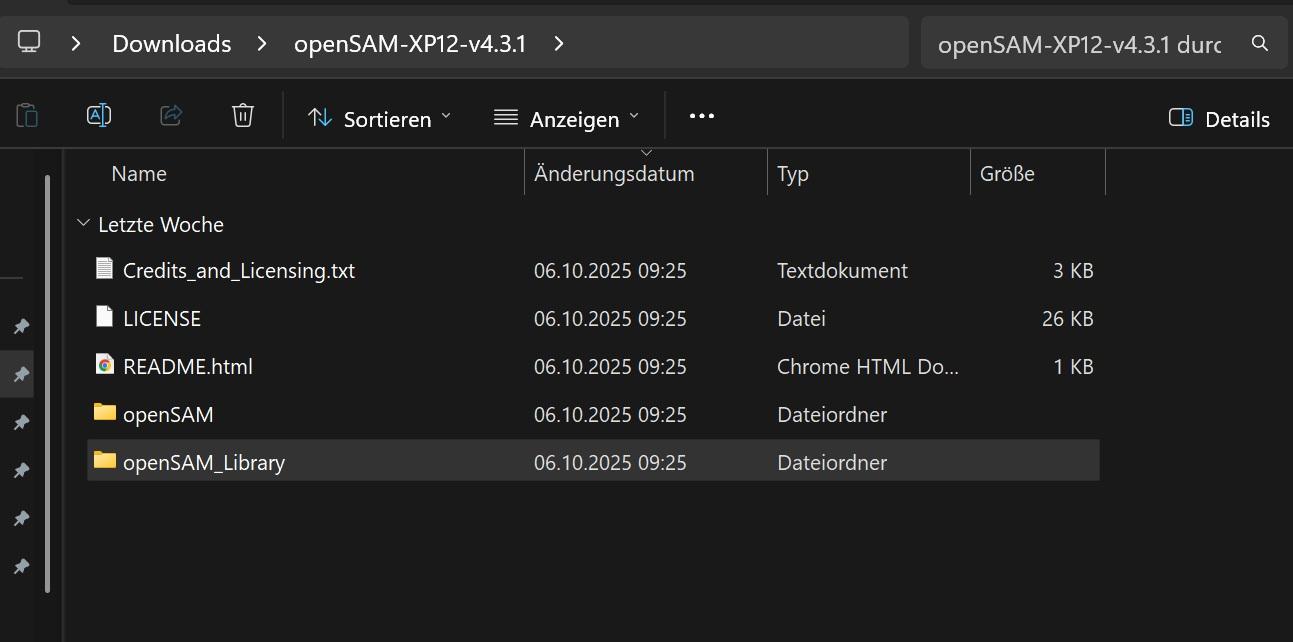Image resolution: width=1293 pixels, height=642 pixels.
Task: Click the This PC monitor icon
Action: (x=29, y=42)
